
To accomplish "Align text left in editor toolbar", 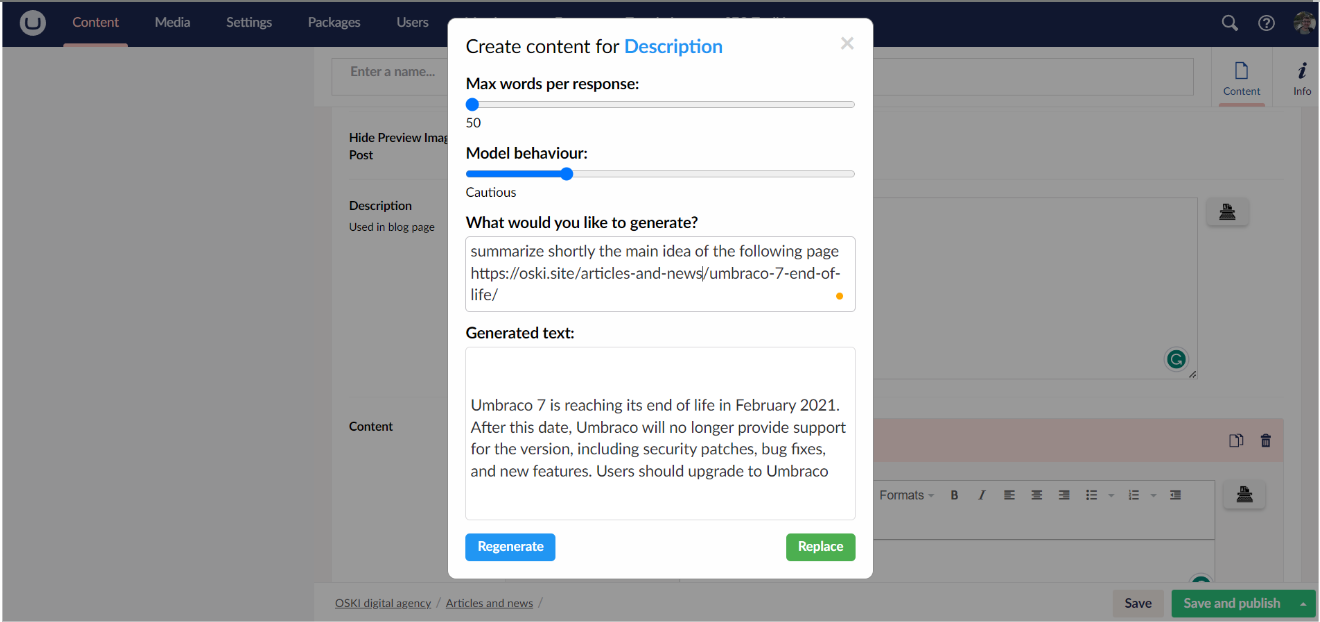I will click(x=1009, y=495).
